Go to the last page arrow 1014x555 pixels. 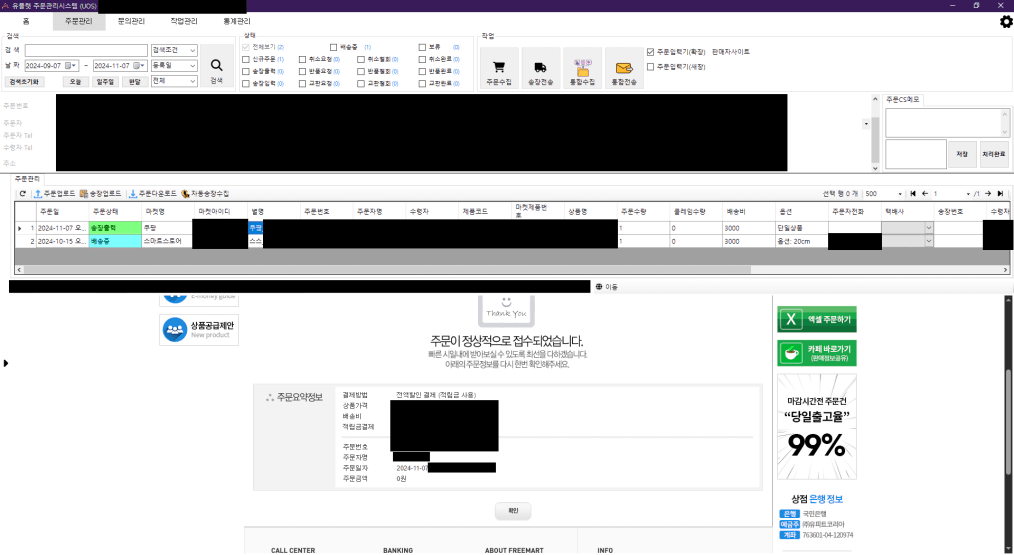click(x=1000, y=193)
